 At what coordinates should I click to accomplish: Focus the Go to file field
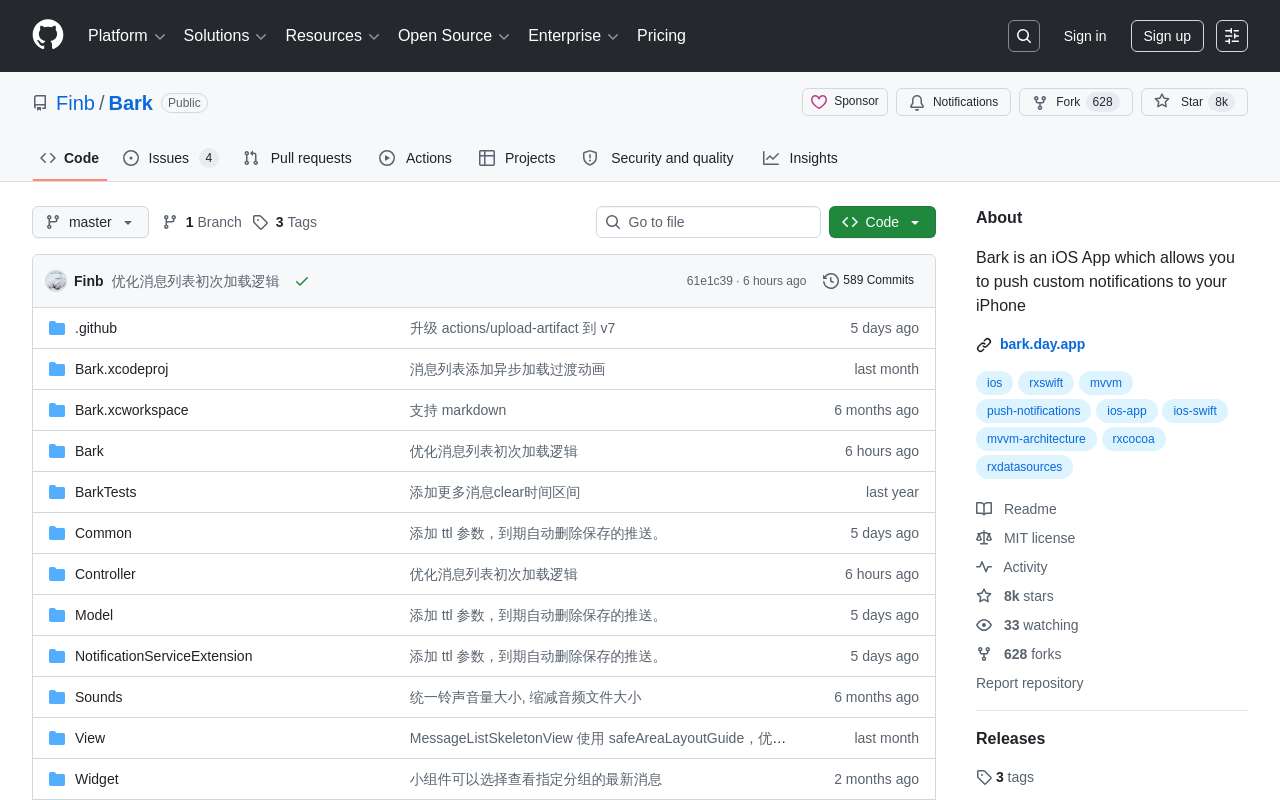click(x=708, y=222)
